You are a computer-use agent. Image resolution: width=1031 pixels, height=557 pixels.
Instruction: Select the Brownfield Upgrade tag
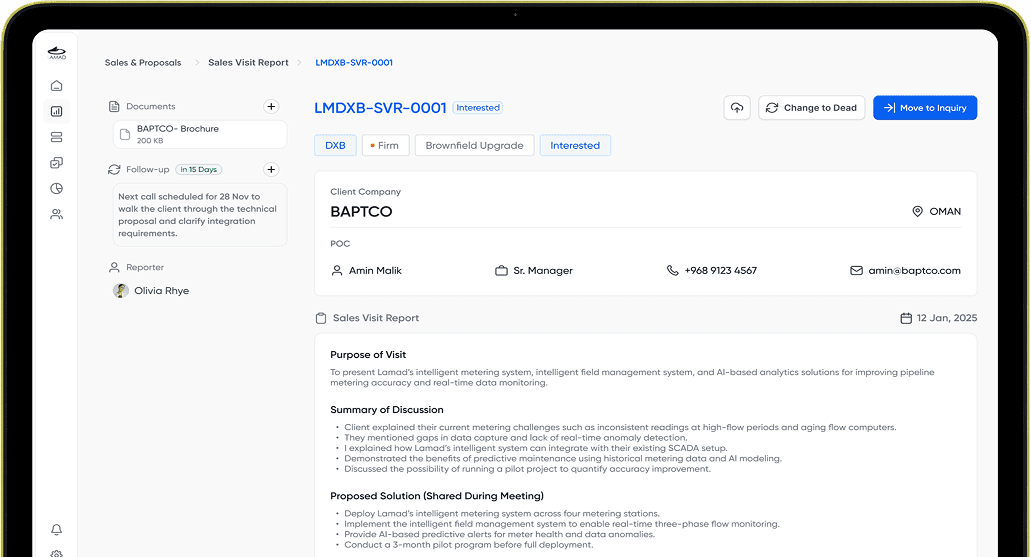tap(474, 145)
